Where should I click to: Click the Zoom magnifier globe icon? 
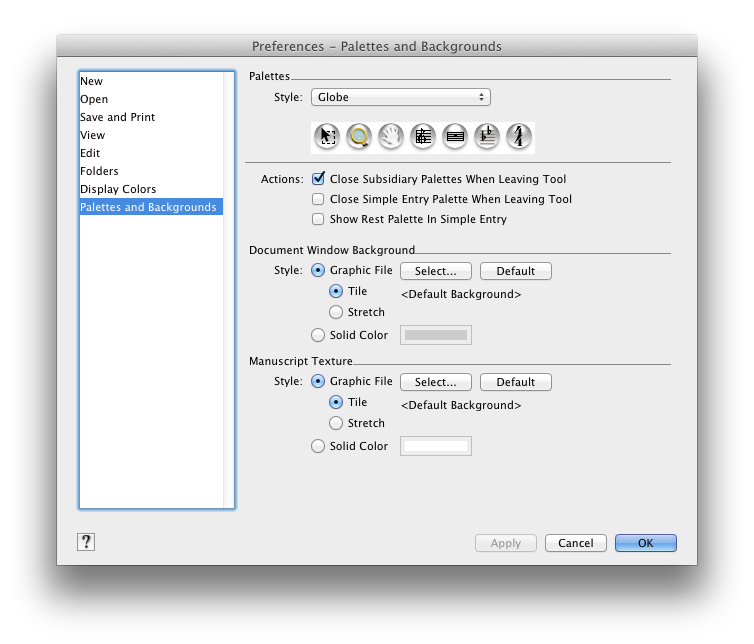pyautogui.click(x=359, y=137)
